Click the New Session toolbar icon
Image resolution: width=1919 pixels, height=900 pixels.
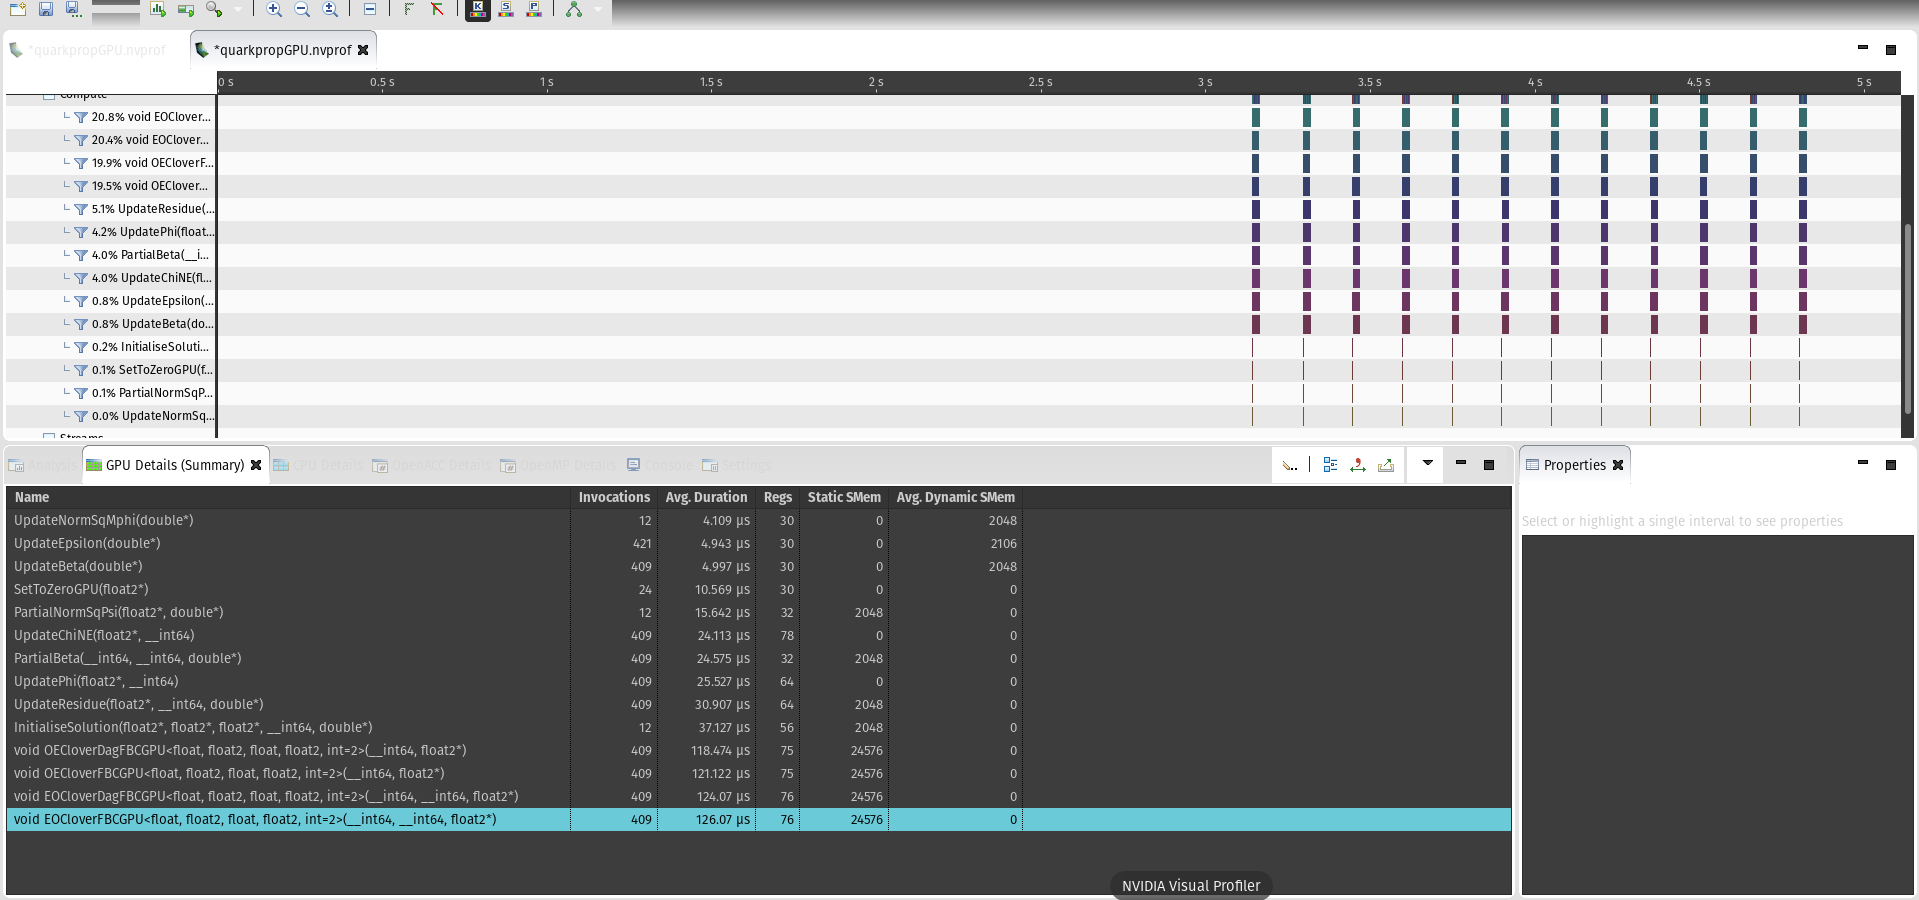17,9
